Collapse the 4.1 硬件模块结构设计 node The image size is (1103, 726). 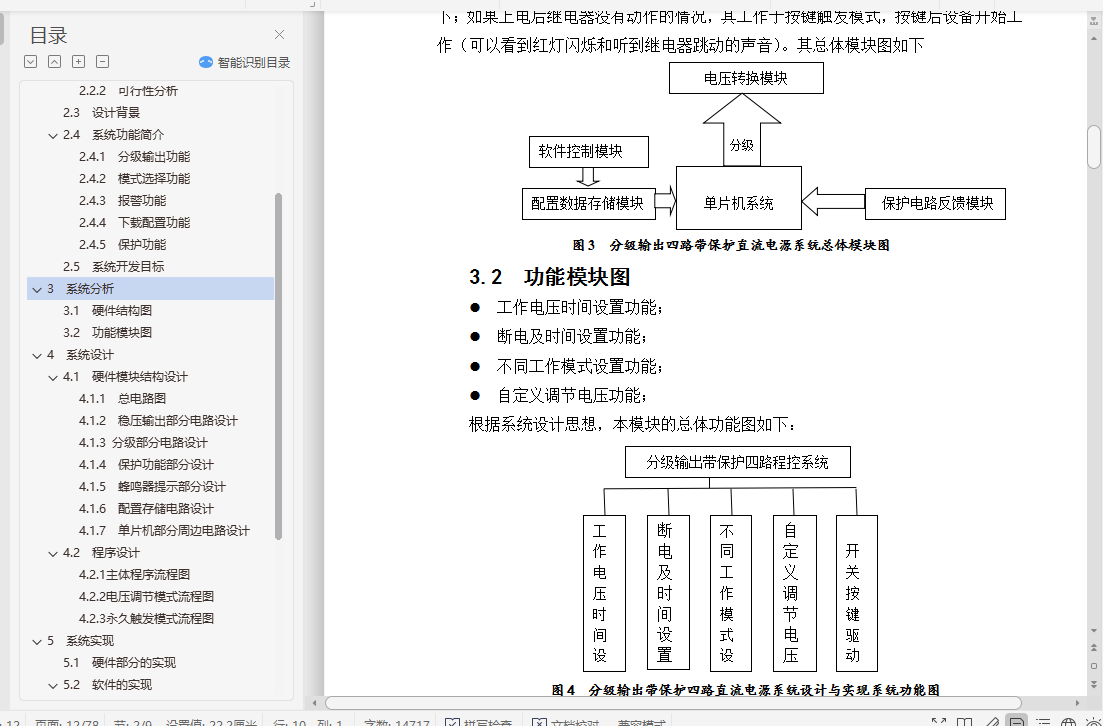pos(53,377)
